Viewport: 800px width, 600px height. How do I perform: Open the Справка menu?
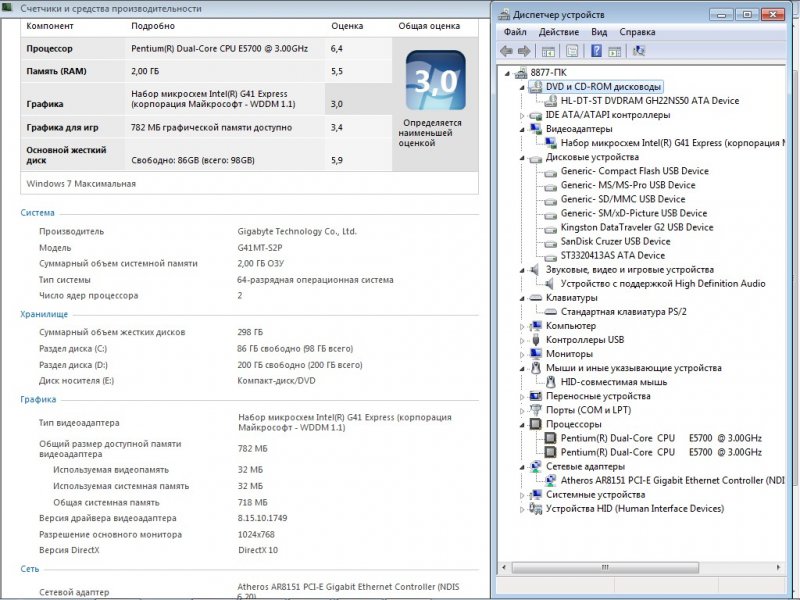tap(637, 32)
